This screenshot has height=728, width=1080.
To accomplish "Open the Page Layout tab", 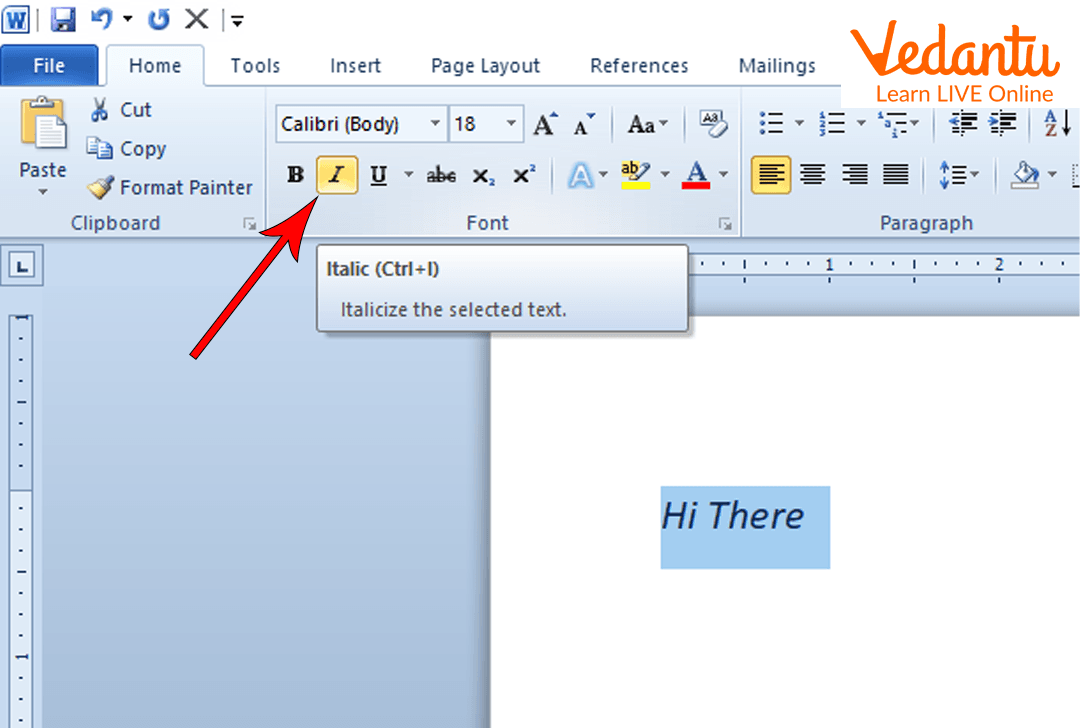I will point(485,66).
